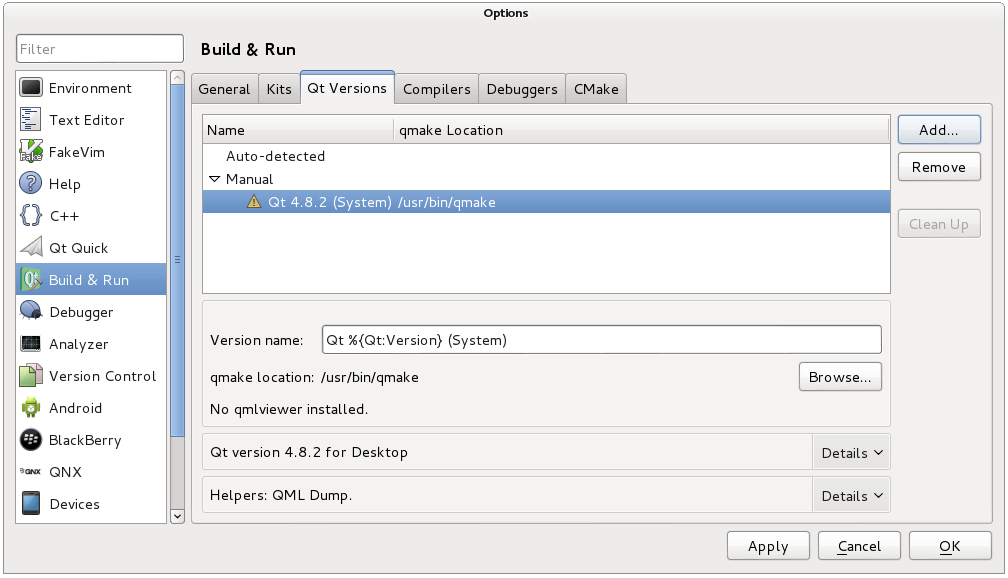Select the Version Control category label
Viewport: 1008px width, 578px height.
[x=102, y=376]
